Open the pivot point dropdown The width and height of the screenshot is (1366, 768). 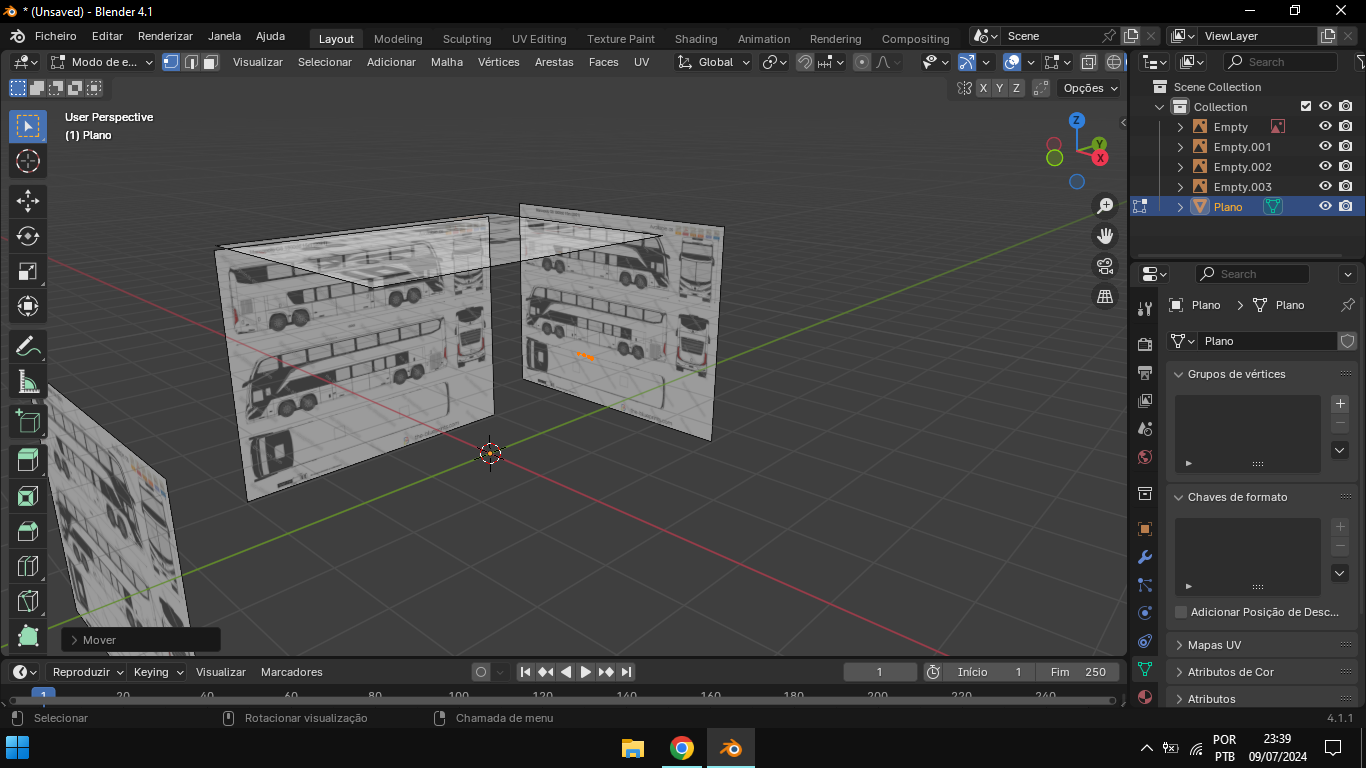(774, 62)
